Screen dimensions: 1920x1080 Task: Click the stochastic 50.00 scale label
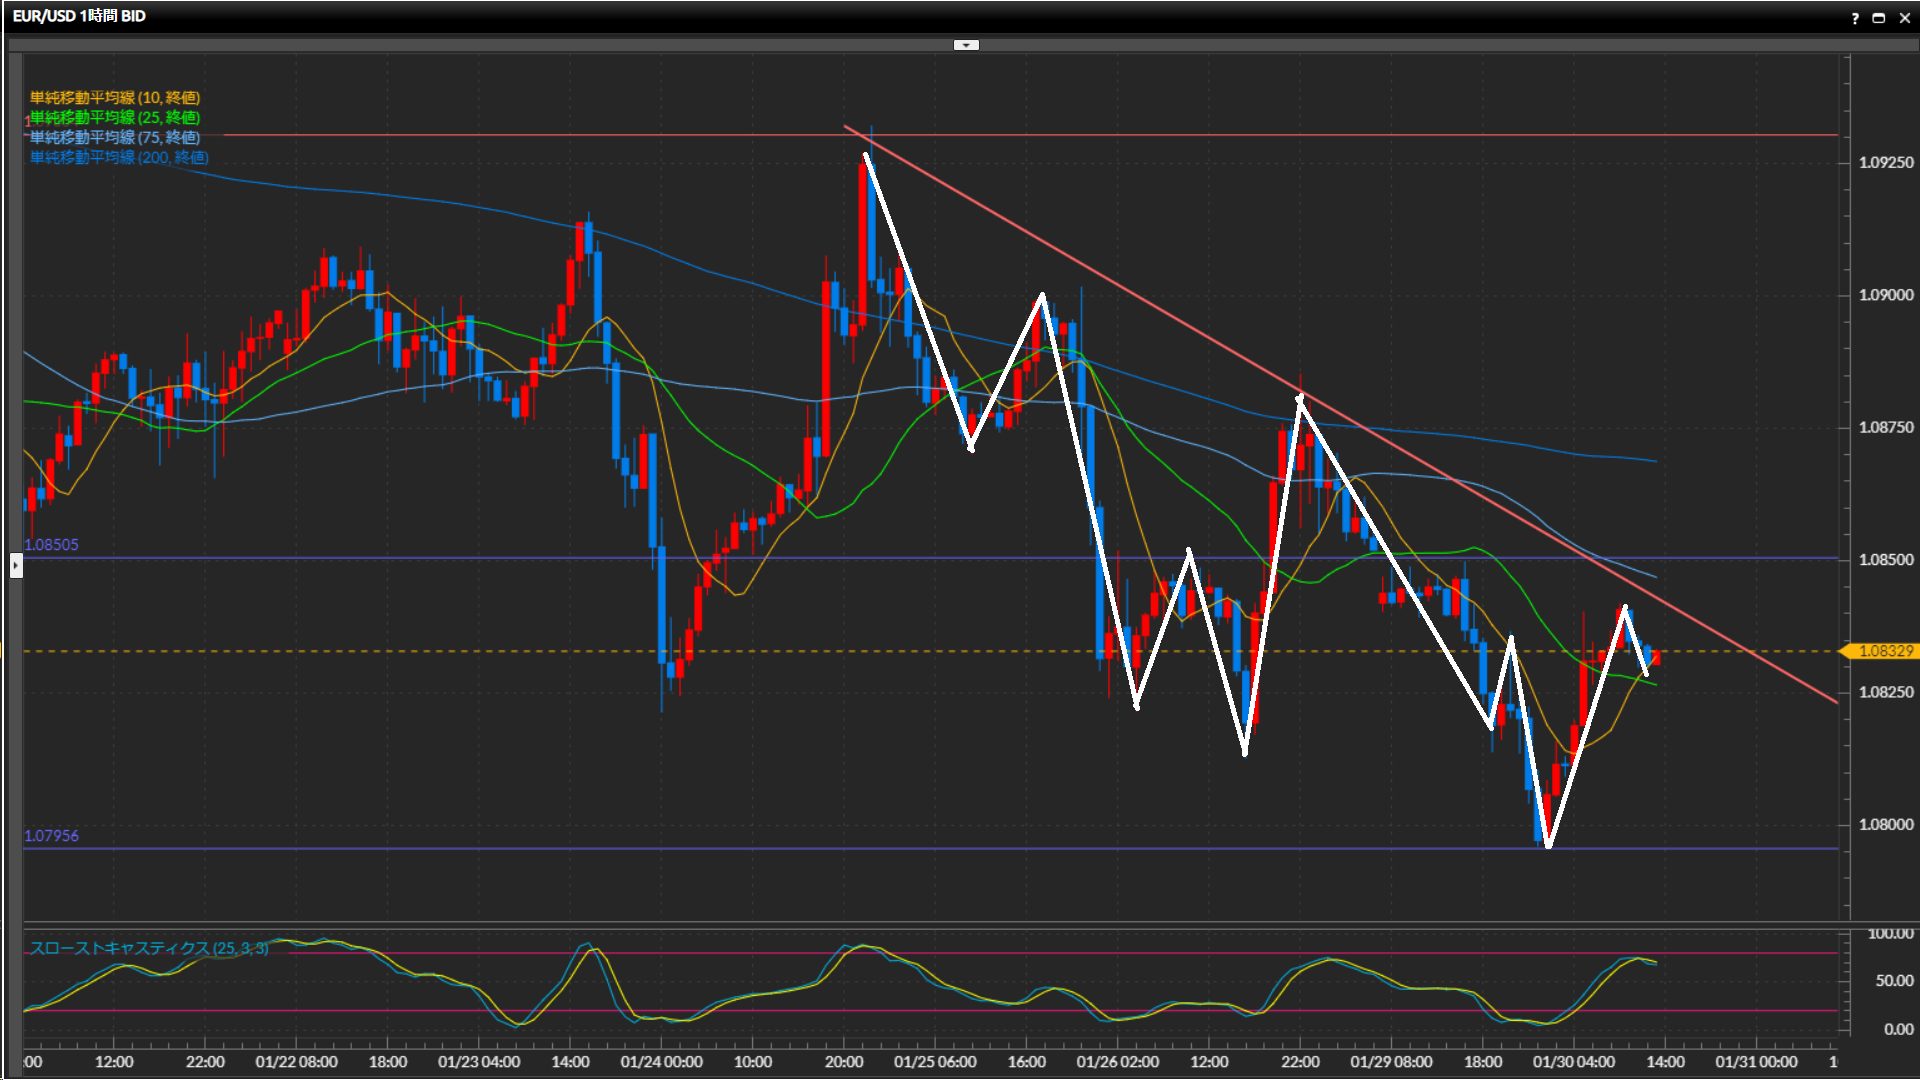[1893, 981]
